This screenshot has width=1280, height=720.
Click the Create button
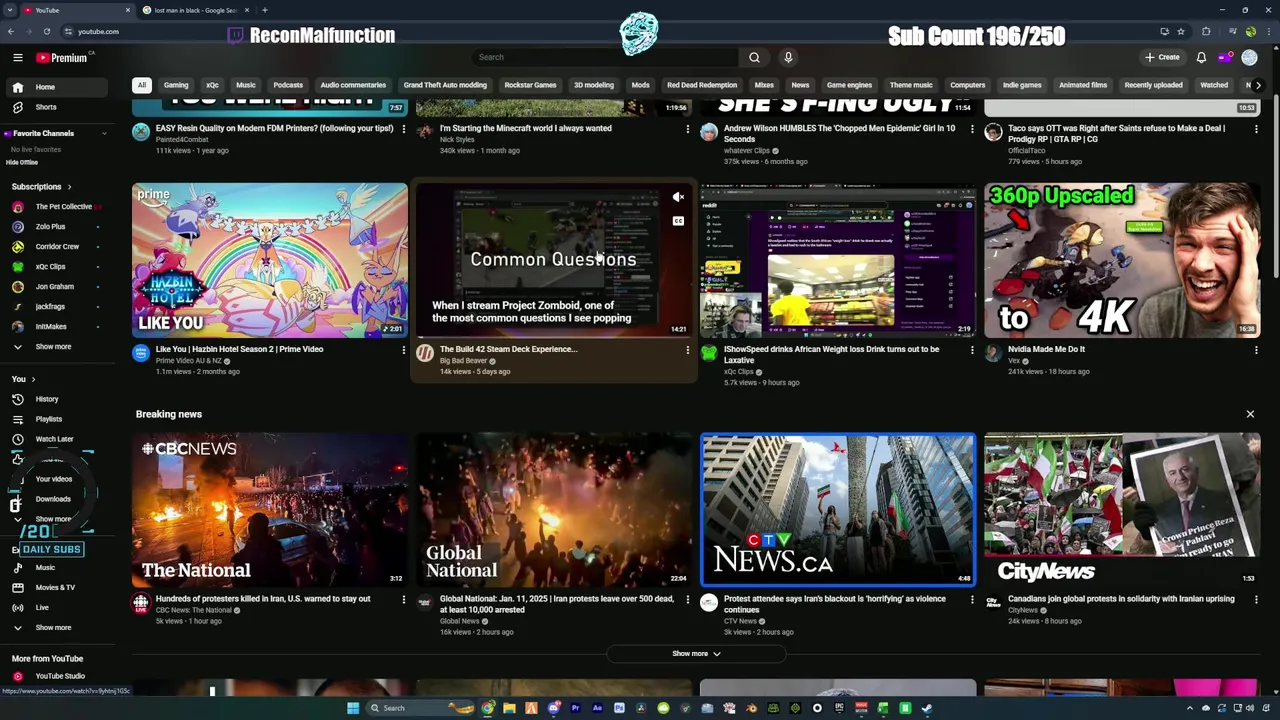coord(1163,57)
